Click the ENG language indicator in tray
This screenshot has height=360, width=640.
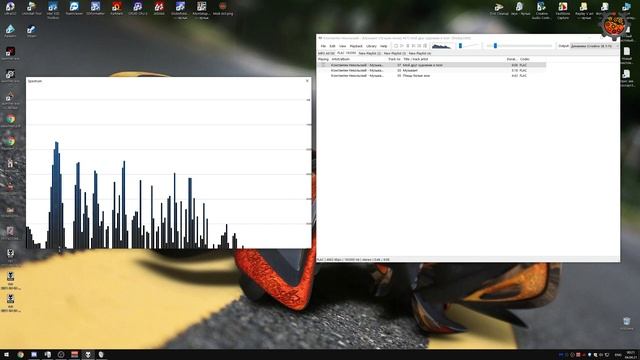coord(618,355)
